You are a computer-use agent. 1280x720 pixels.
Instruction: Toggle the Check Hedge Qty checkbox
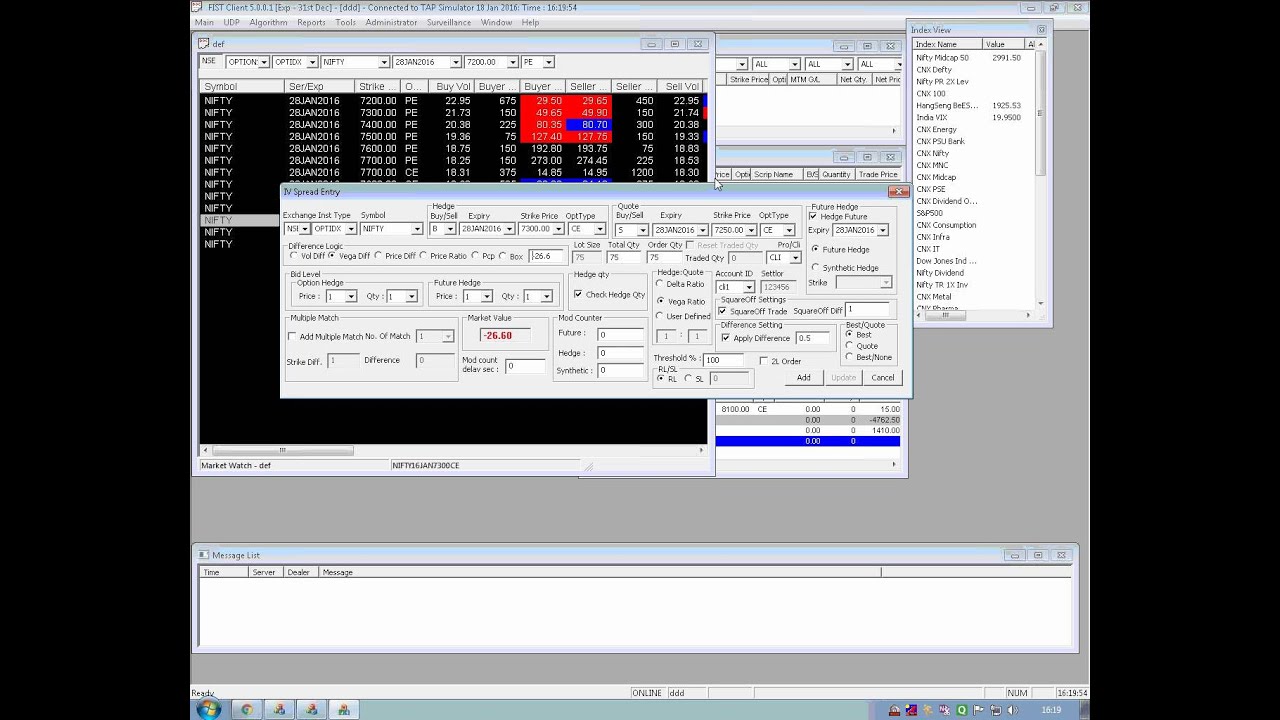click(578, 294)
